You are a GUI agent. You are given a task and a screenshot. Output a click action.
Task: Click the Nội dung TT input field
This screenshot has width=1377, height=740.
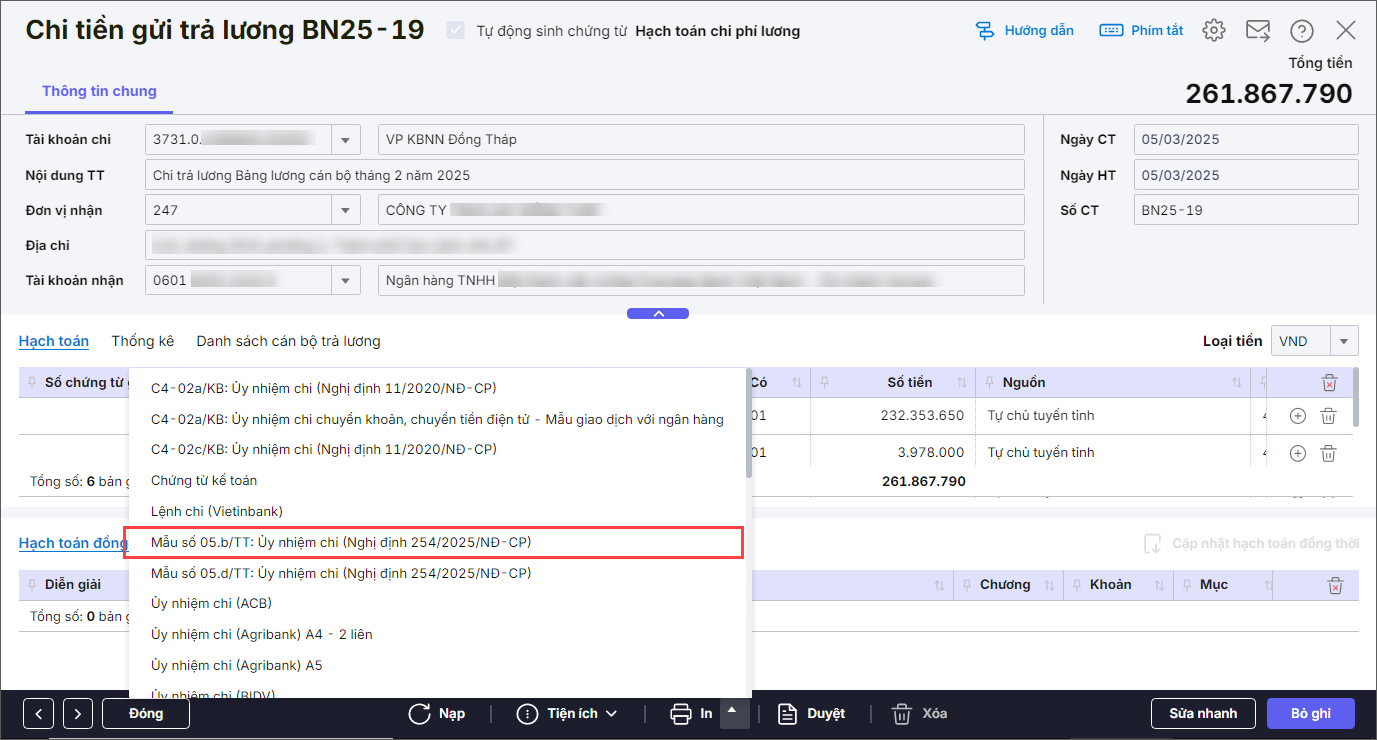584,175
